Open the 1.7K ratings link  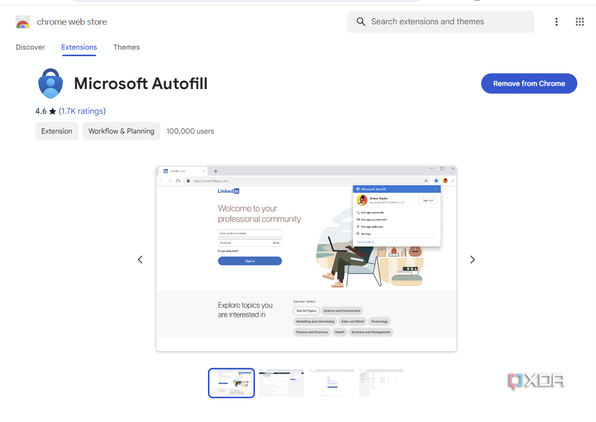pos(82,111)
